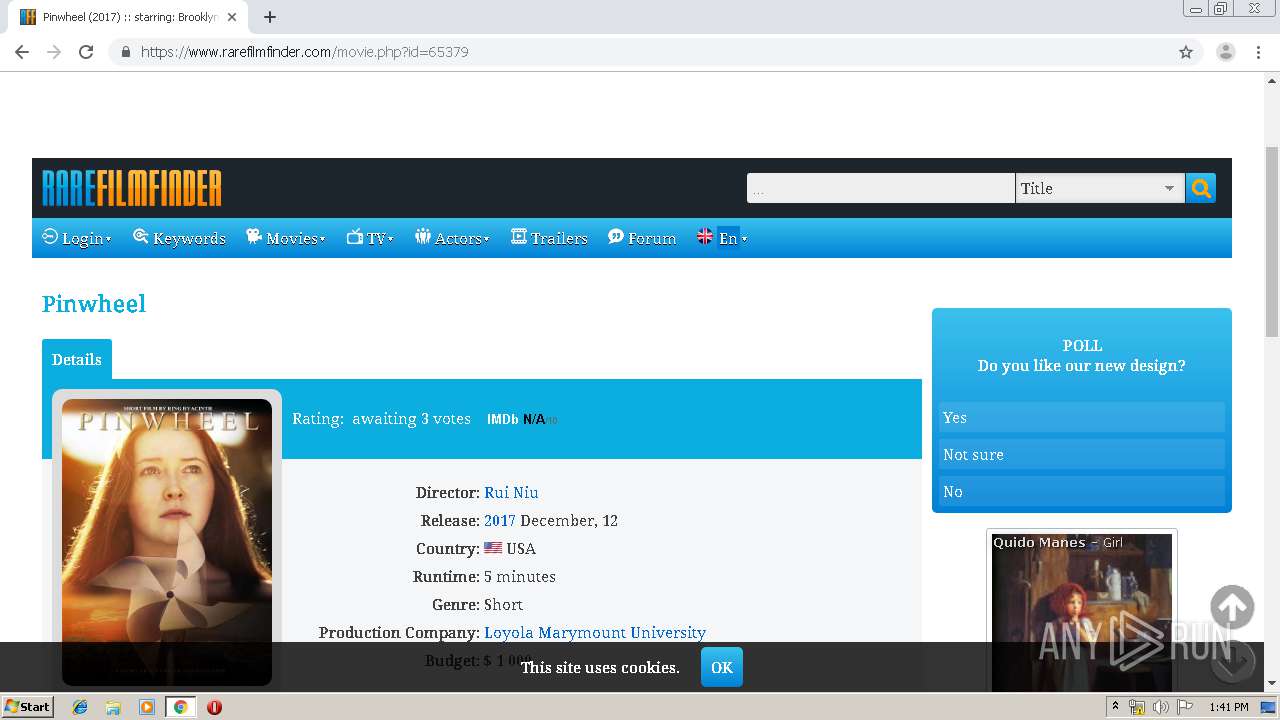Click the USA country flag icon

pos(493,548)
